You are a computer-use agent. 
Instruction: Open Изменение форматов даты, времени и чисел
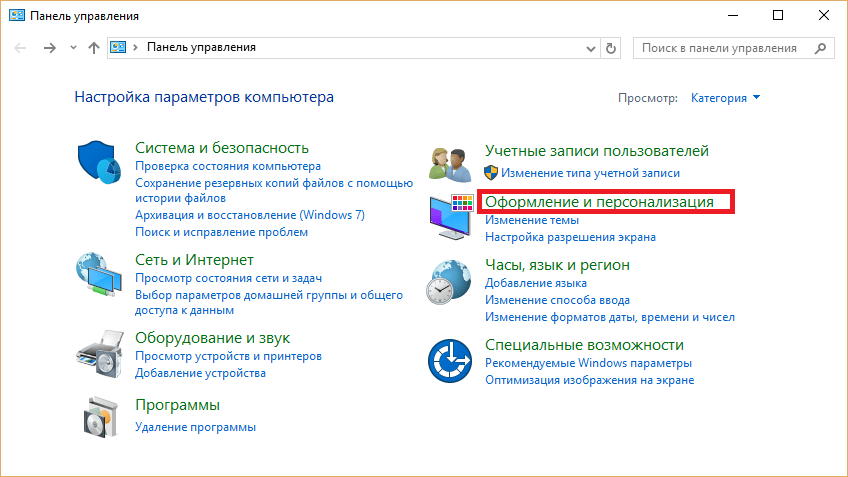pyautogui.click(x=610, y=317)
